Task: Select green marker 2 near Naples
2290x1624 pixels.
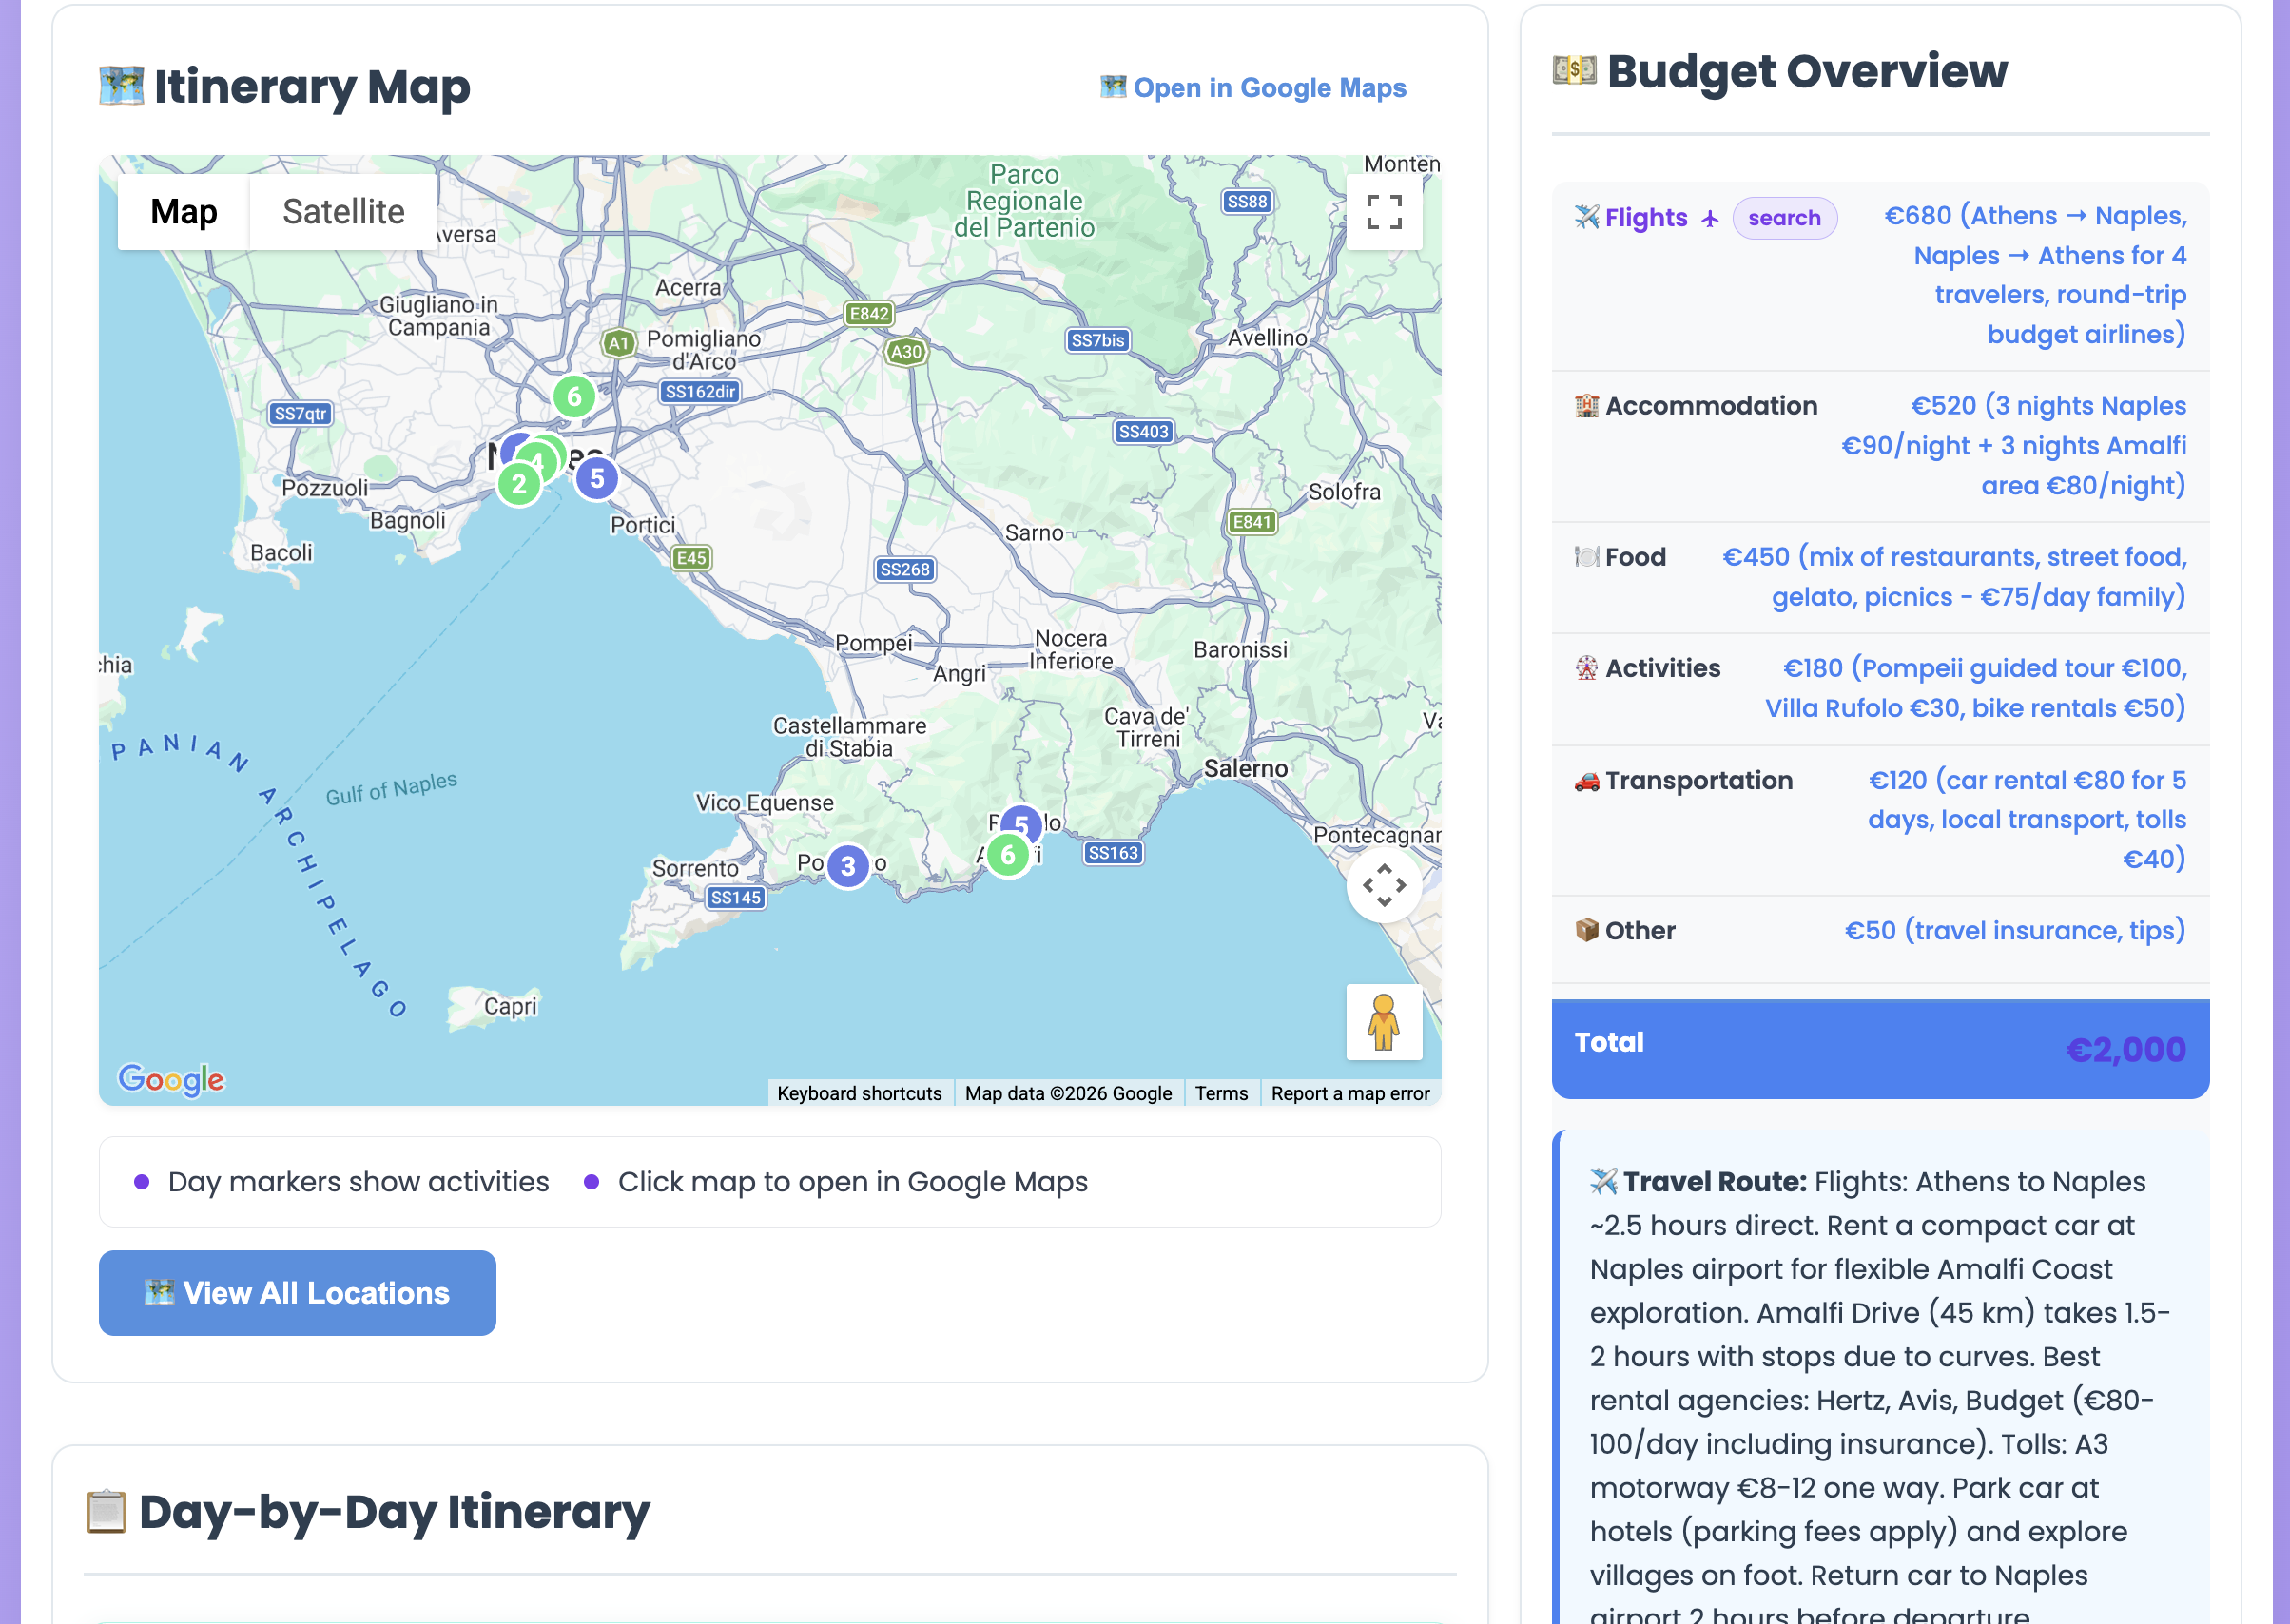Action: coord(519,484)
